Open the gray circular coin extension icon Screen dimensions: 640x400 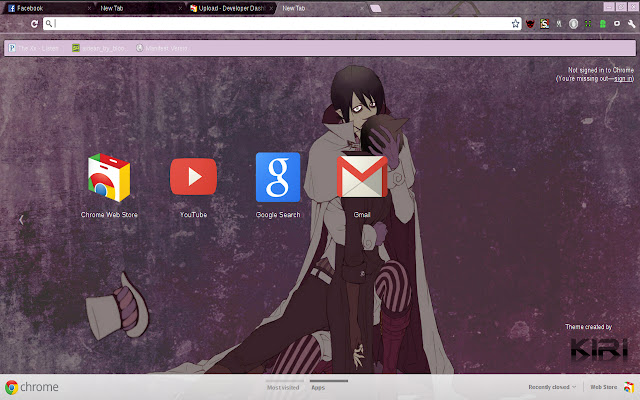click(x=573, y=24)
